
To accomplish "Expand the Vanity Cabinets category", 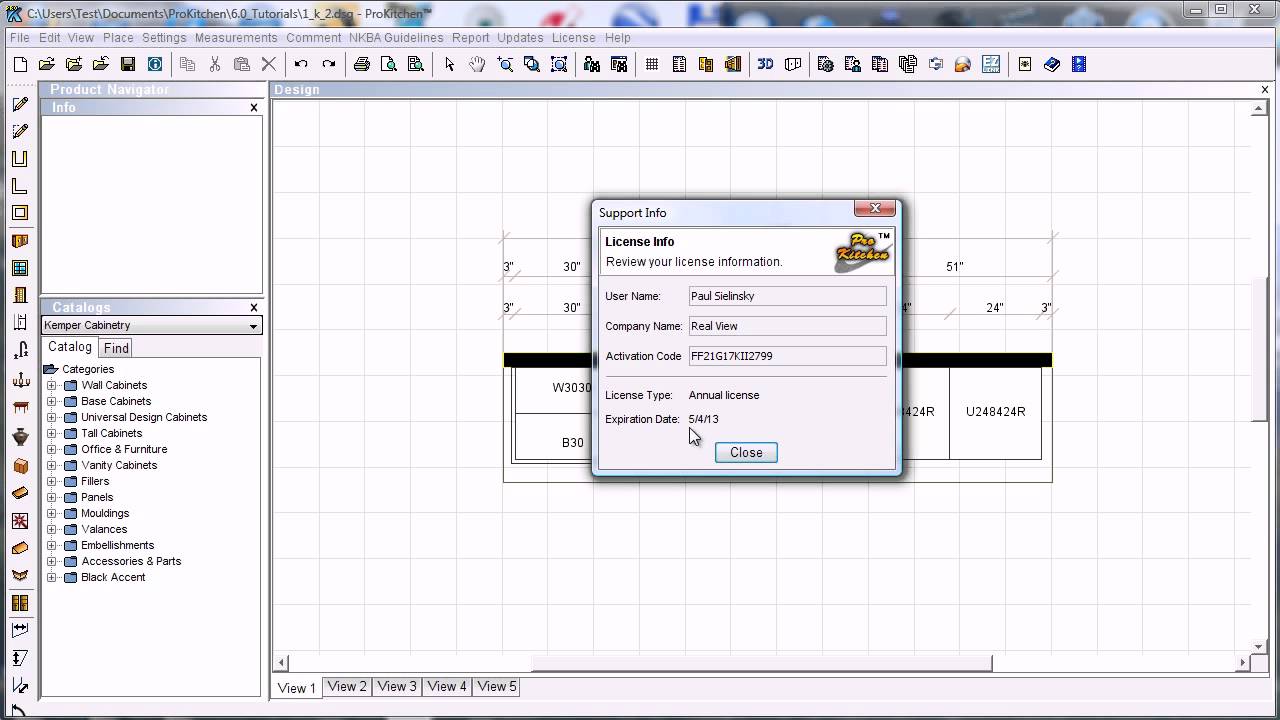I will pos(52,465).
